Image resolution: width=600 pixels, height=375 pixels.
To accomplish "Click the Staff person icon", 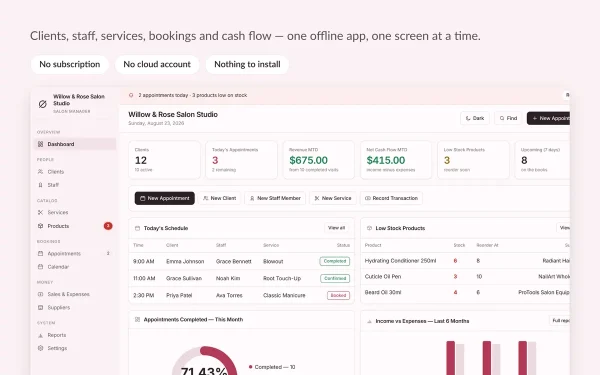I will (41, 185).
